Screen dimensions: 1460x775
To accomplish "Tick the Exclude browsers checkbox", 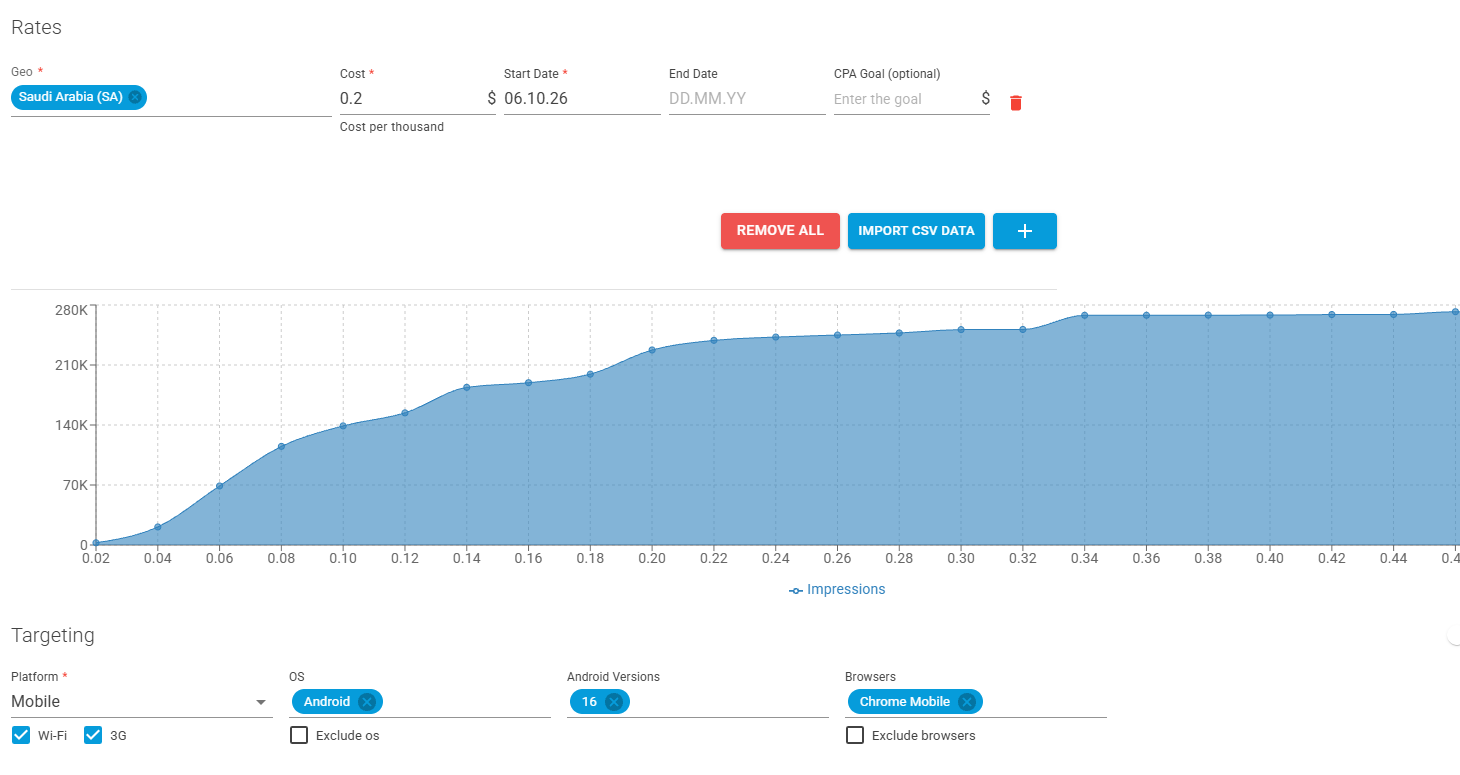I will (x=855, y=735).
